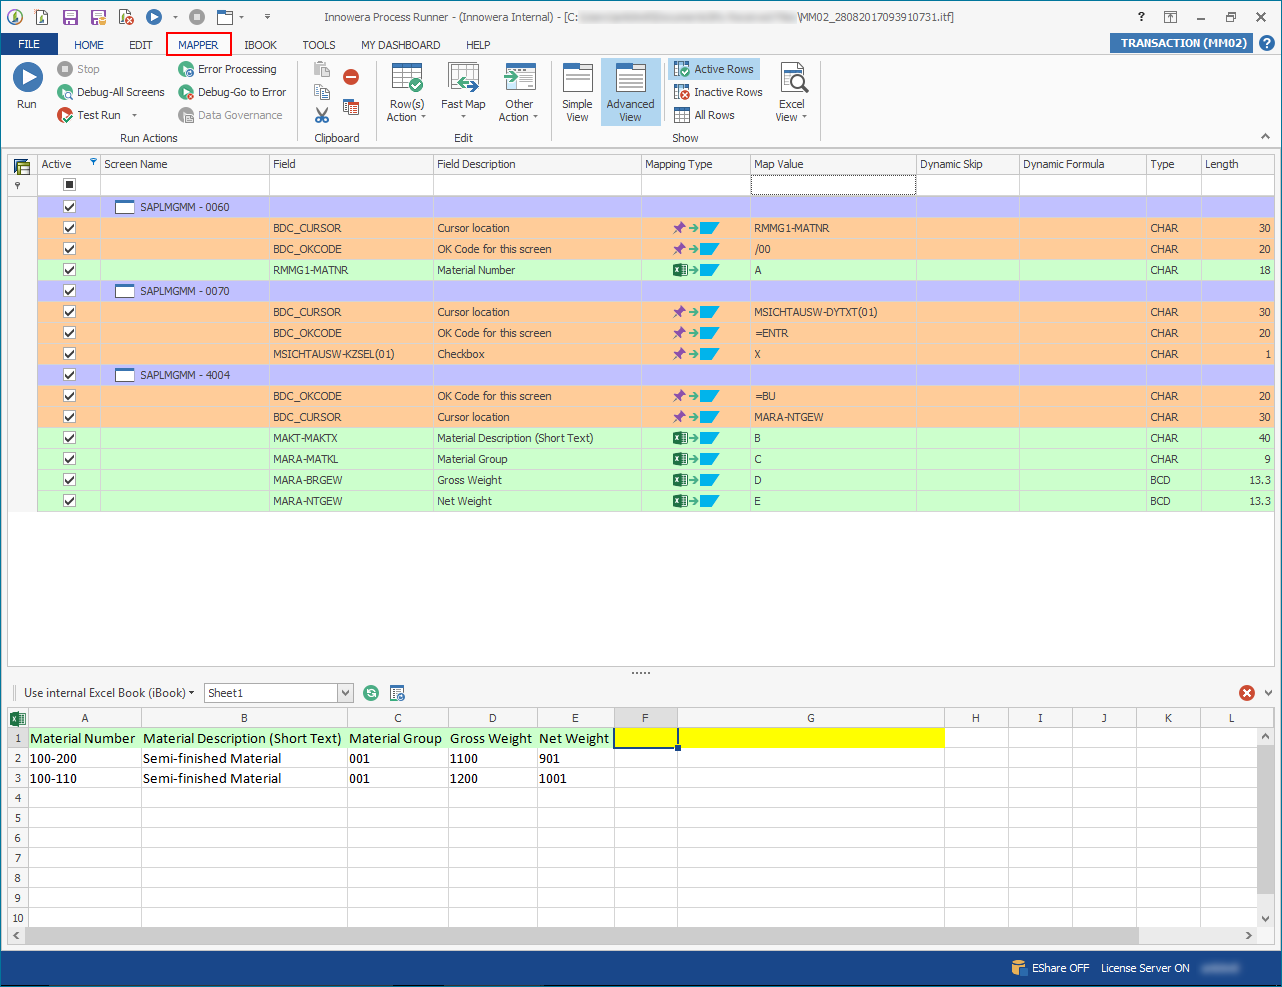Click the Map Value filter input field
1282x987 pixels.
click(832, 185)
